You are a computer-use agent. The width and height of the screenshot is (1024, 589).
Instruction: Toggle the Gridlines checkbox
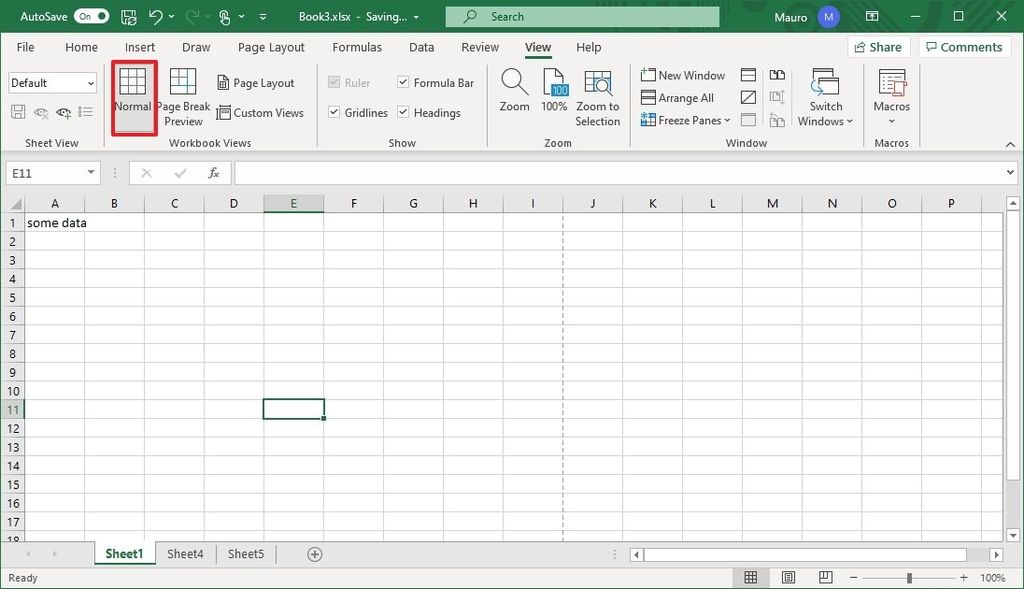click(x=335, y=112)
